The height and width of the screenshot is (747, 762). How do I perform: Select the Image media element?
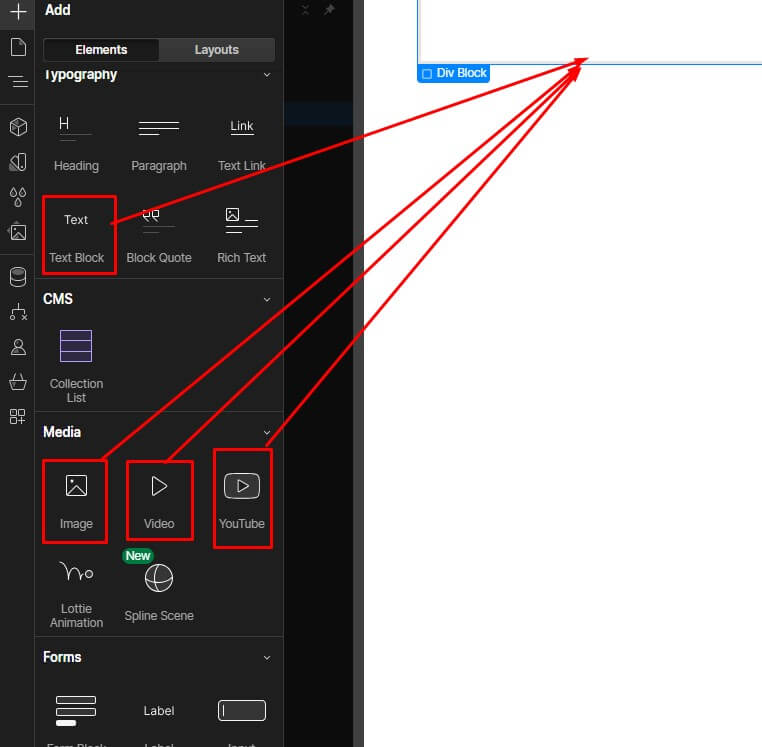pos(76,502)
